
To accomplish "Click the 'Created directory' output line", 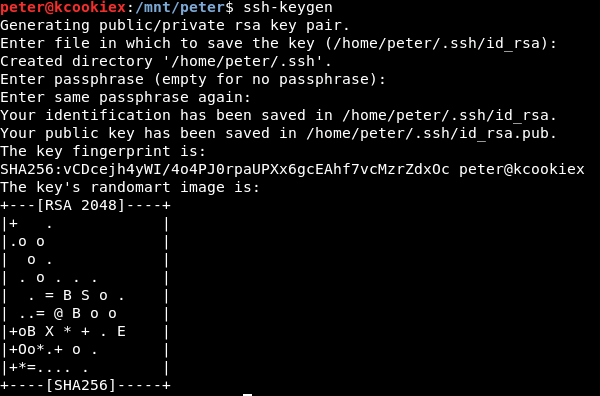I will click(x=166, y=61).
